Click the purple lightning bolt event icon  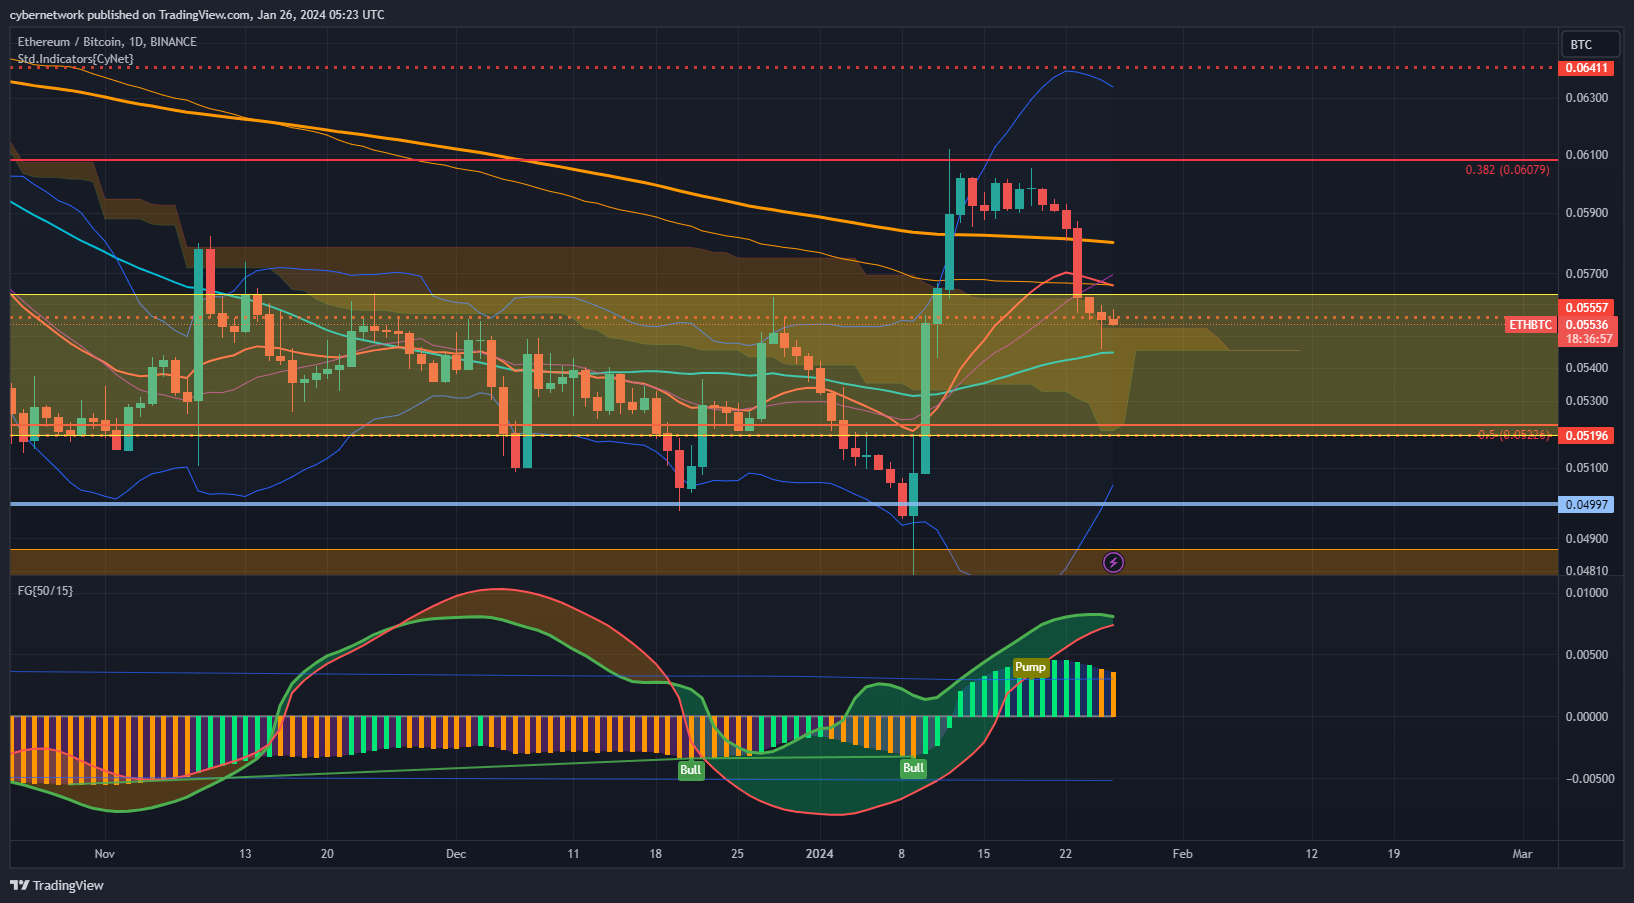pyautogui.click(x=1113, y=562)
